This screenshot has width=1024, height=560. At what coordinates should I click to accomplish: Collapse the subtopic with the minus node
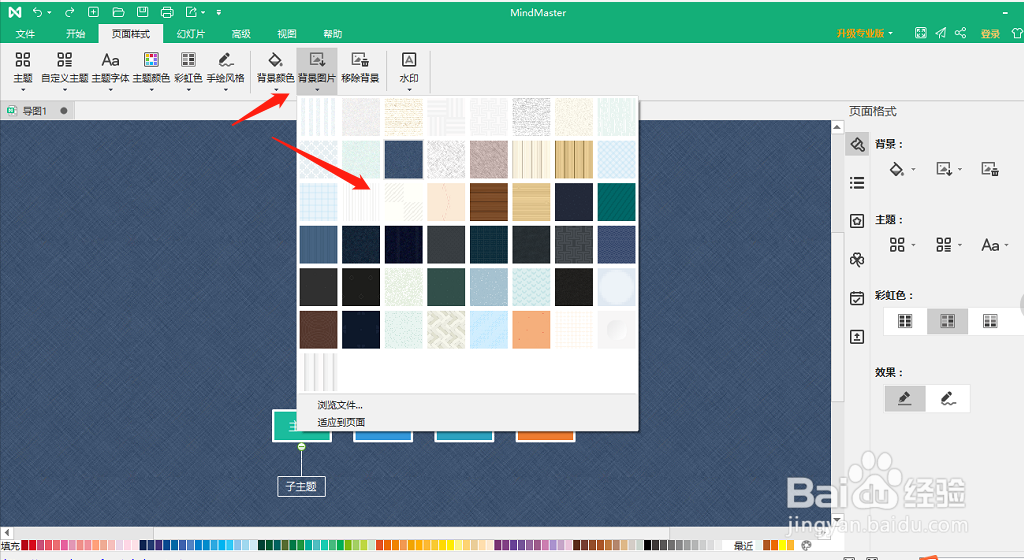tap(301, 446)
